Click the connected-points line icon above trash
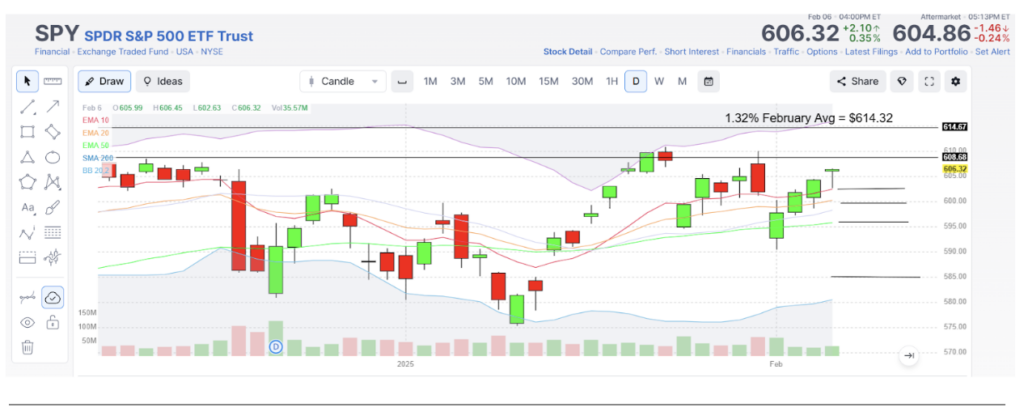The image size is (1024, 416). click(27, 297)
